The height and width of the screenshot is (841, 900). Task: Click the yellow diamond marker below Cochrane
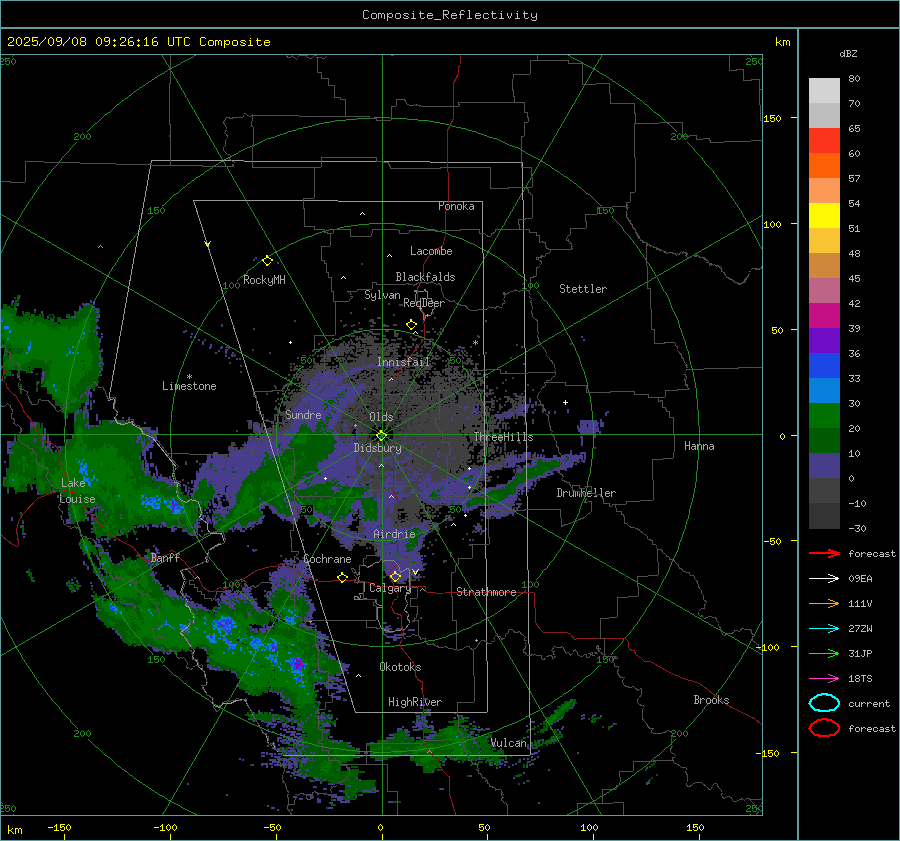pyautogui.click(x=343, y=577)
